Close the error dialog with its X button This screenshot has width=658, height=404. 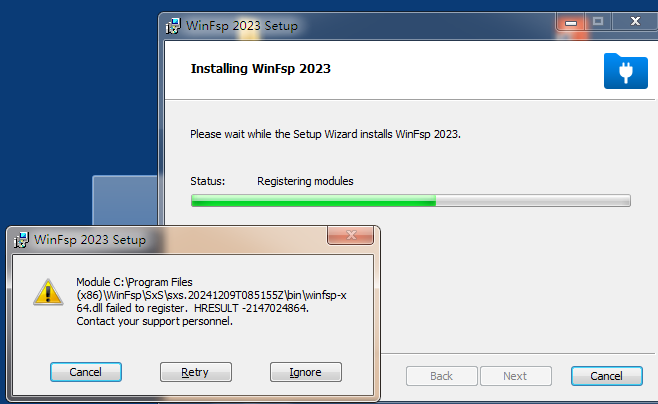[350, 235]
